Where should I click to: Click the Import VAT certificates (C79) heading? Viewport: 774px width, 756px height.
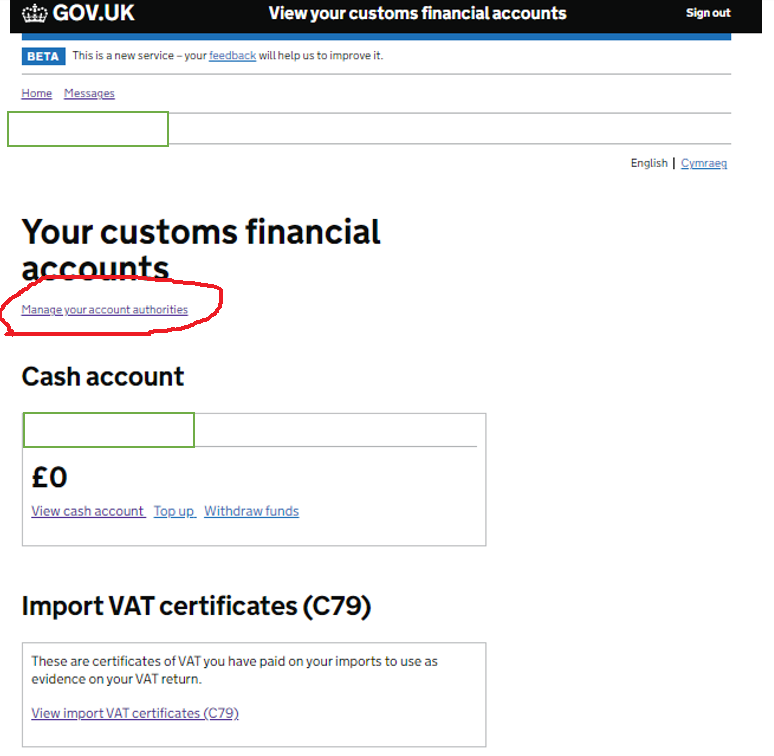[x=196, y=606]
